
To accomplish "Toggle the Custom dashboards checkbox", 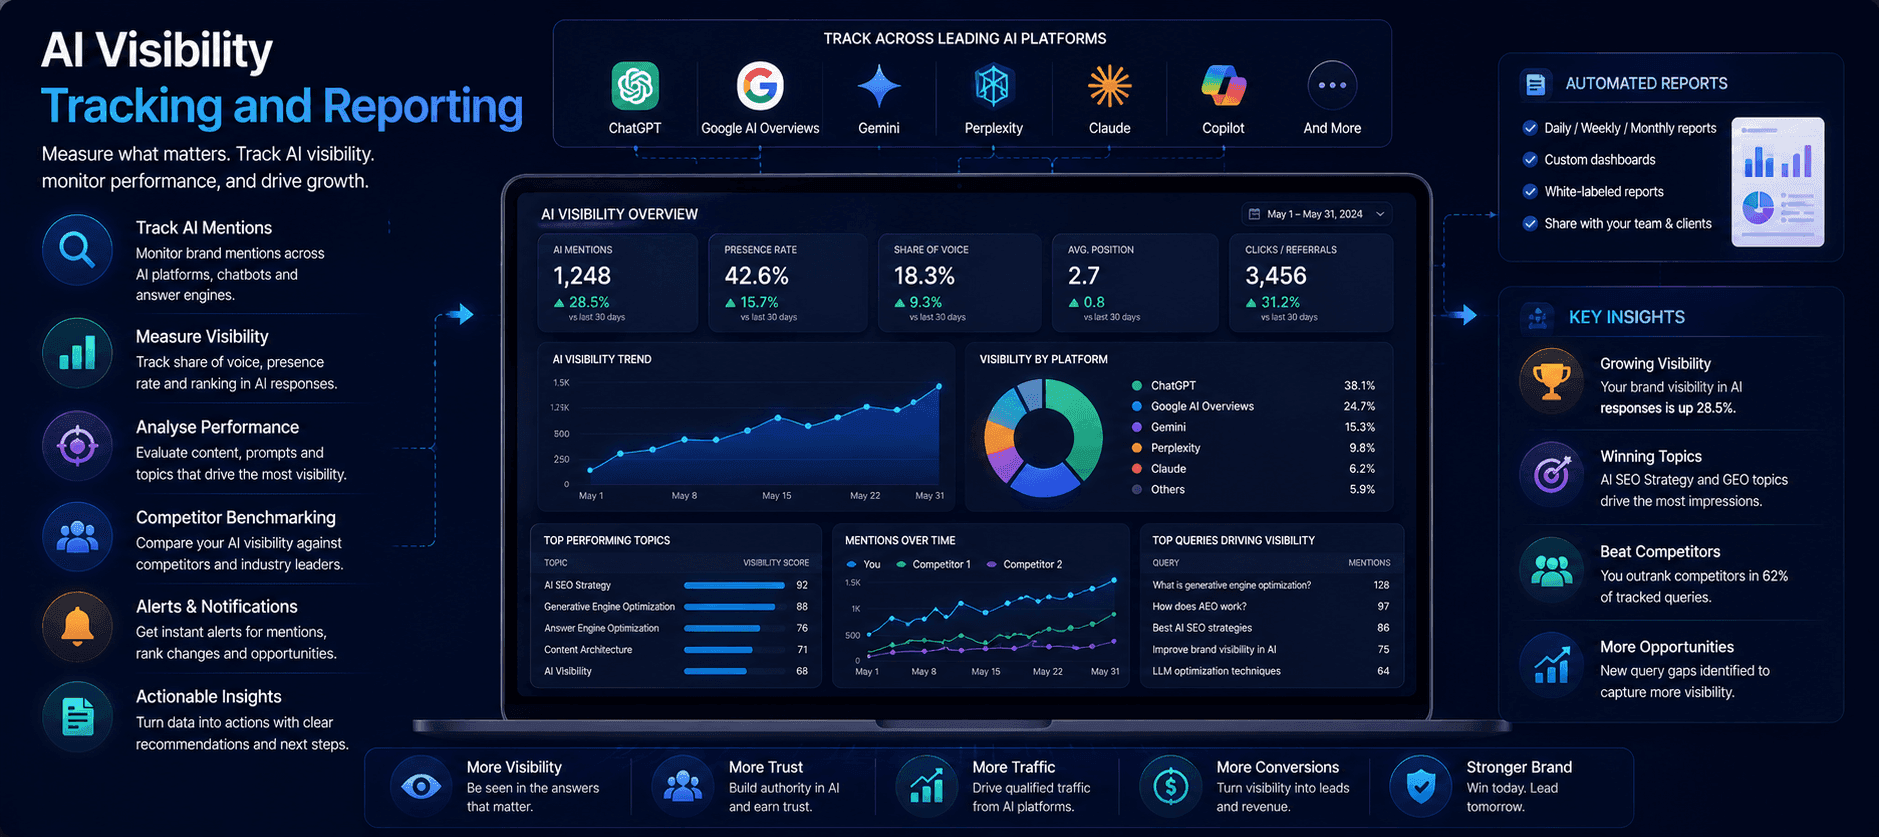I will [x=1530, y=160].
